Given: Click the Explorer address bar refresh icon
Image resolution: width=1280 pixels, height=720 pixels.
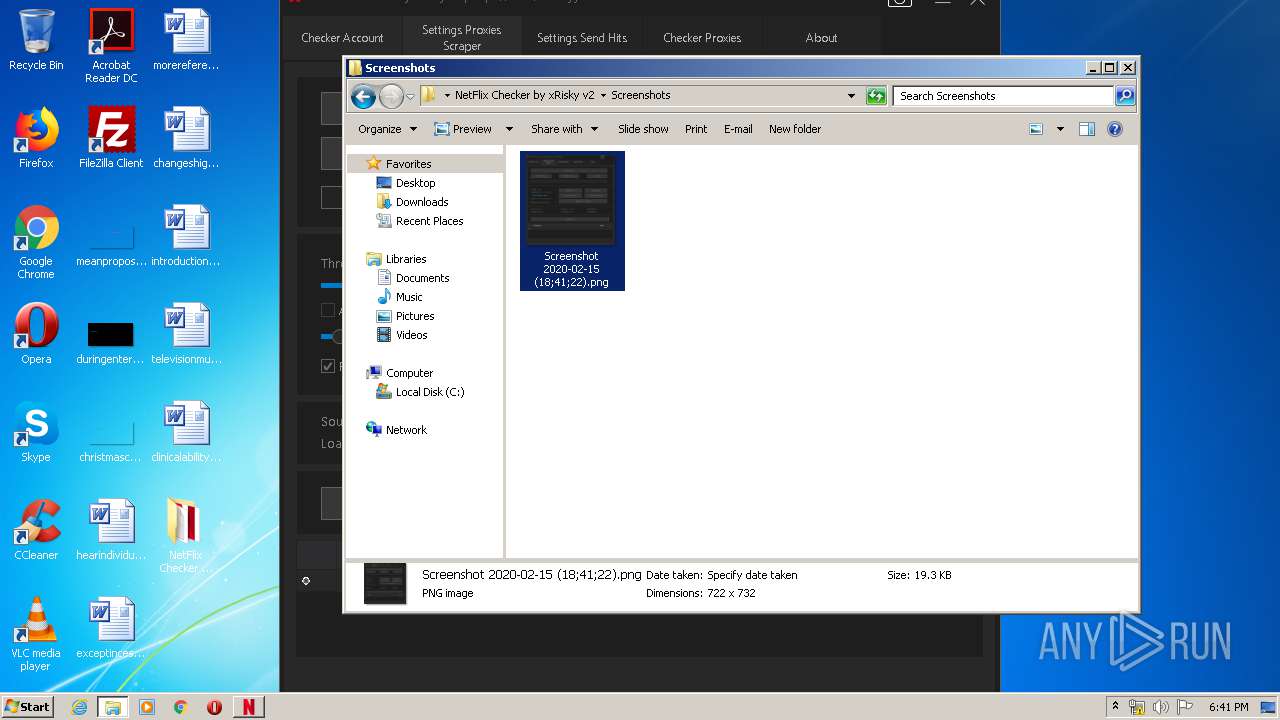Looking at the screenshot, I should 876,96.
